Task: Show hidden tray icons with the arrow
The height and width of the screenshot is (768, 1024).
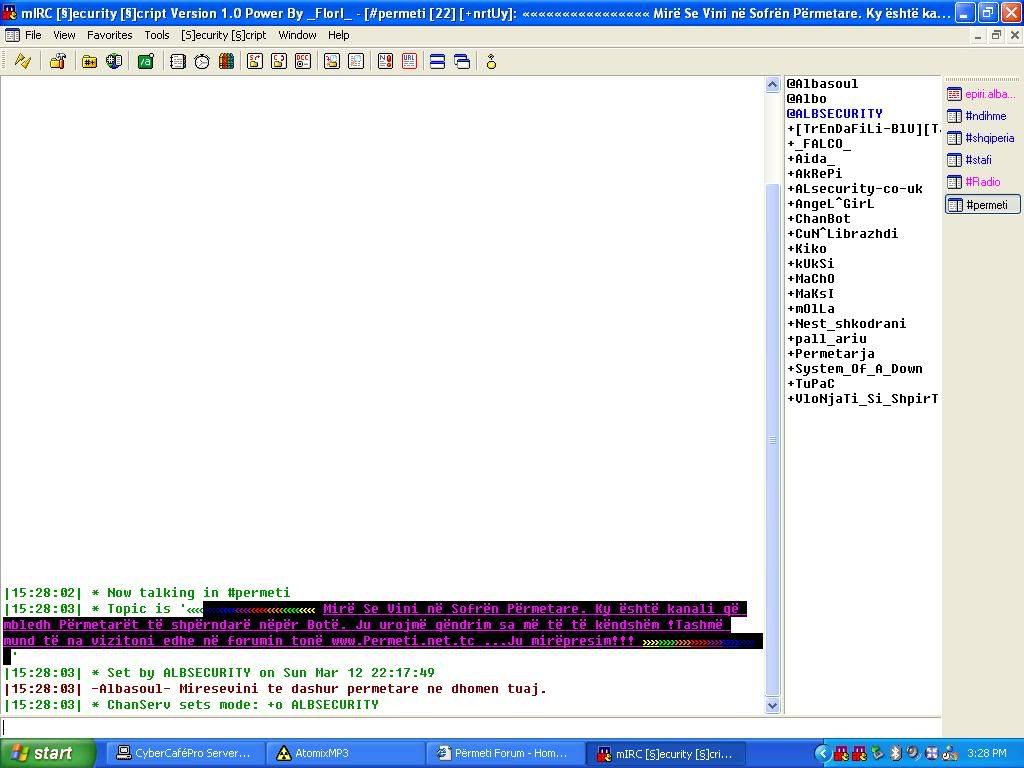Action: coord(822,754)
